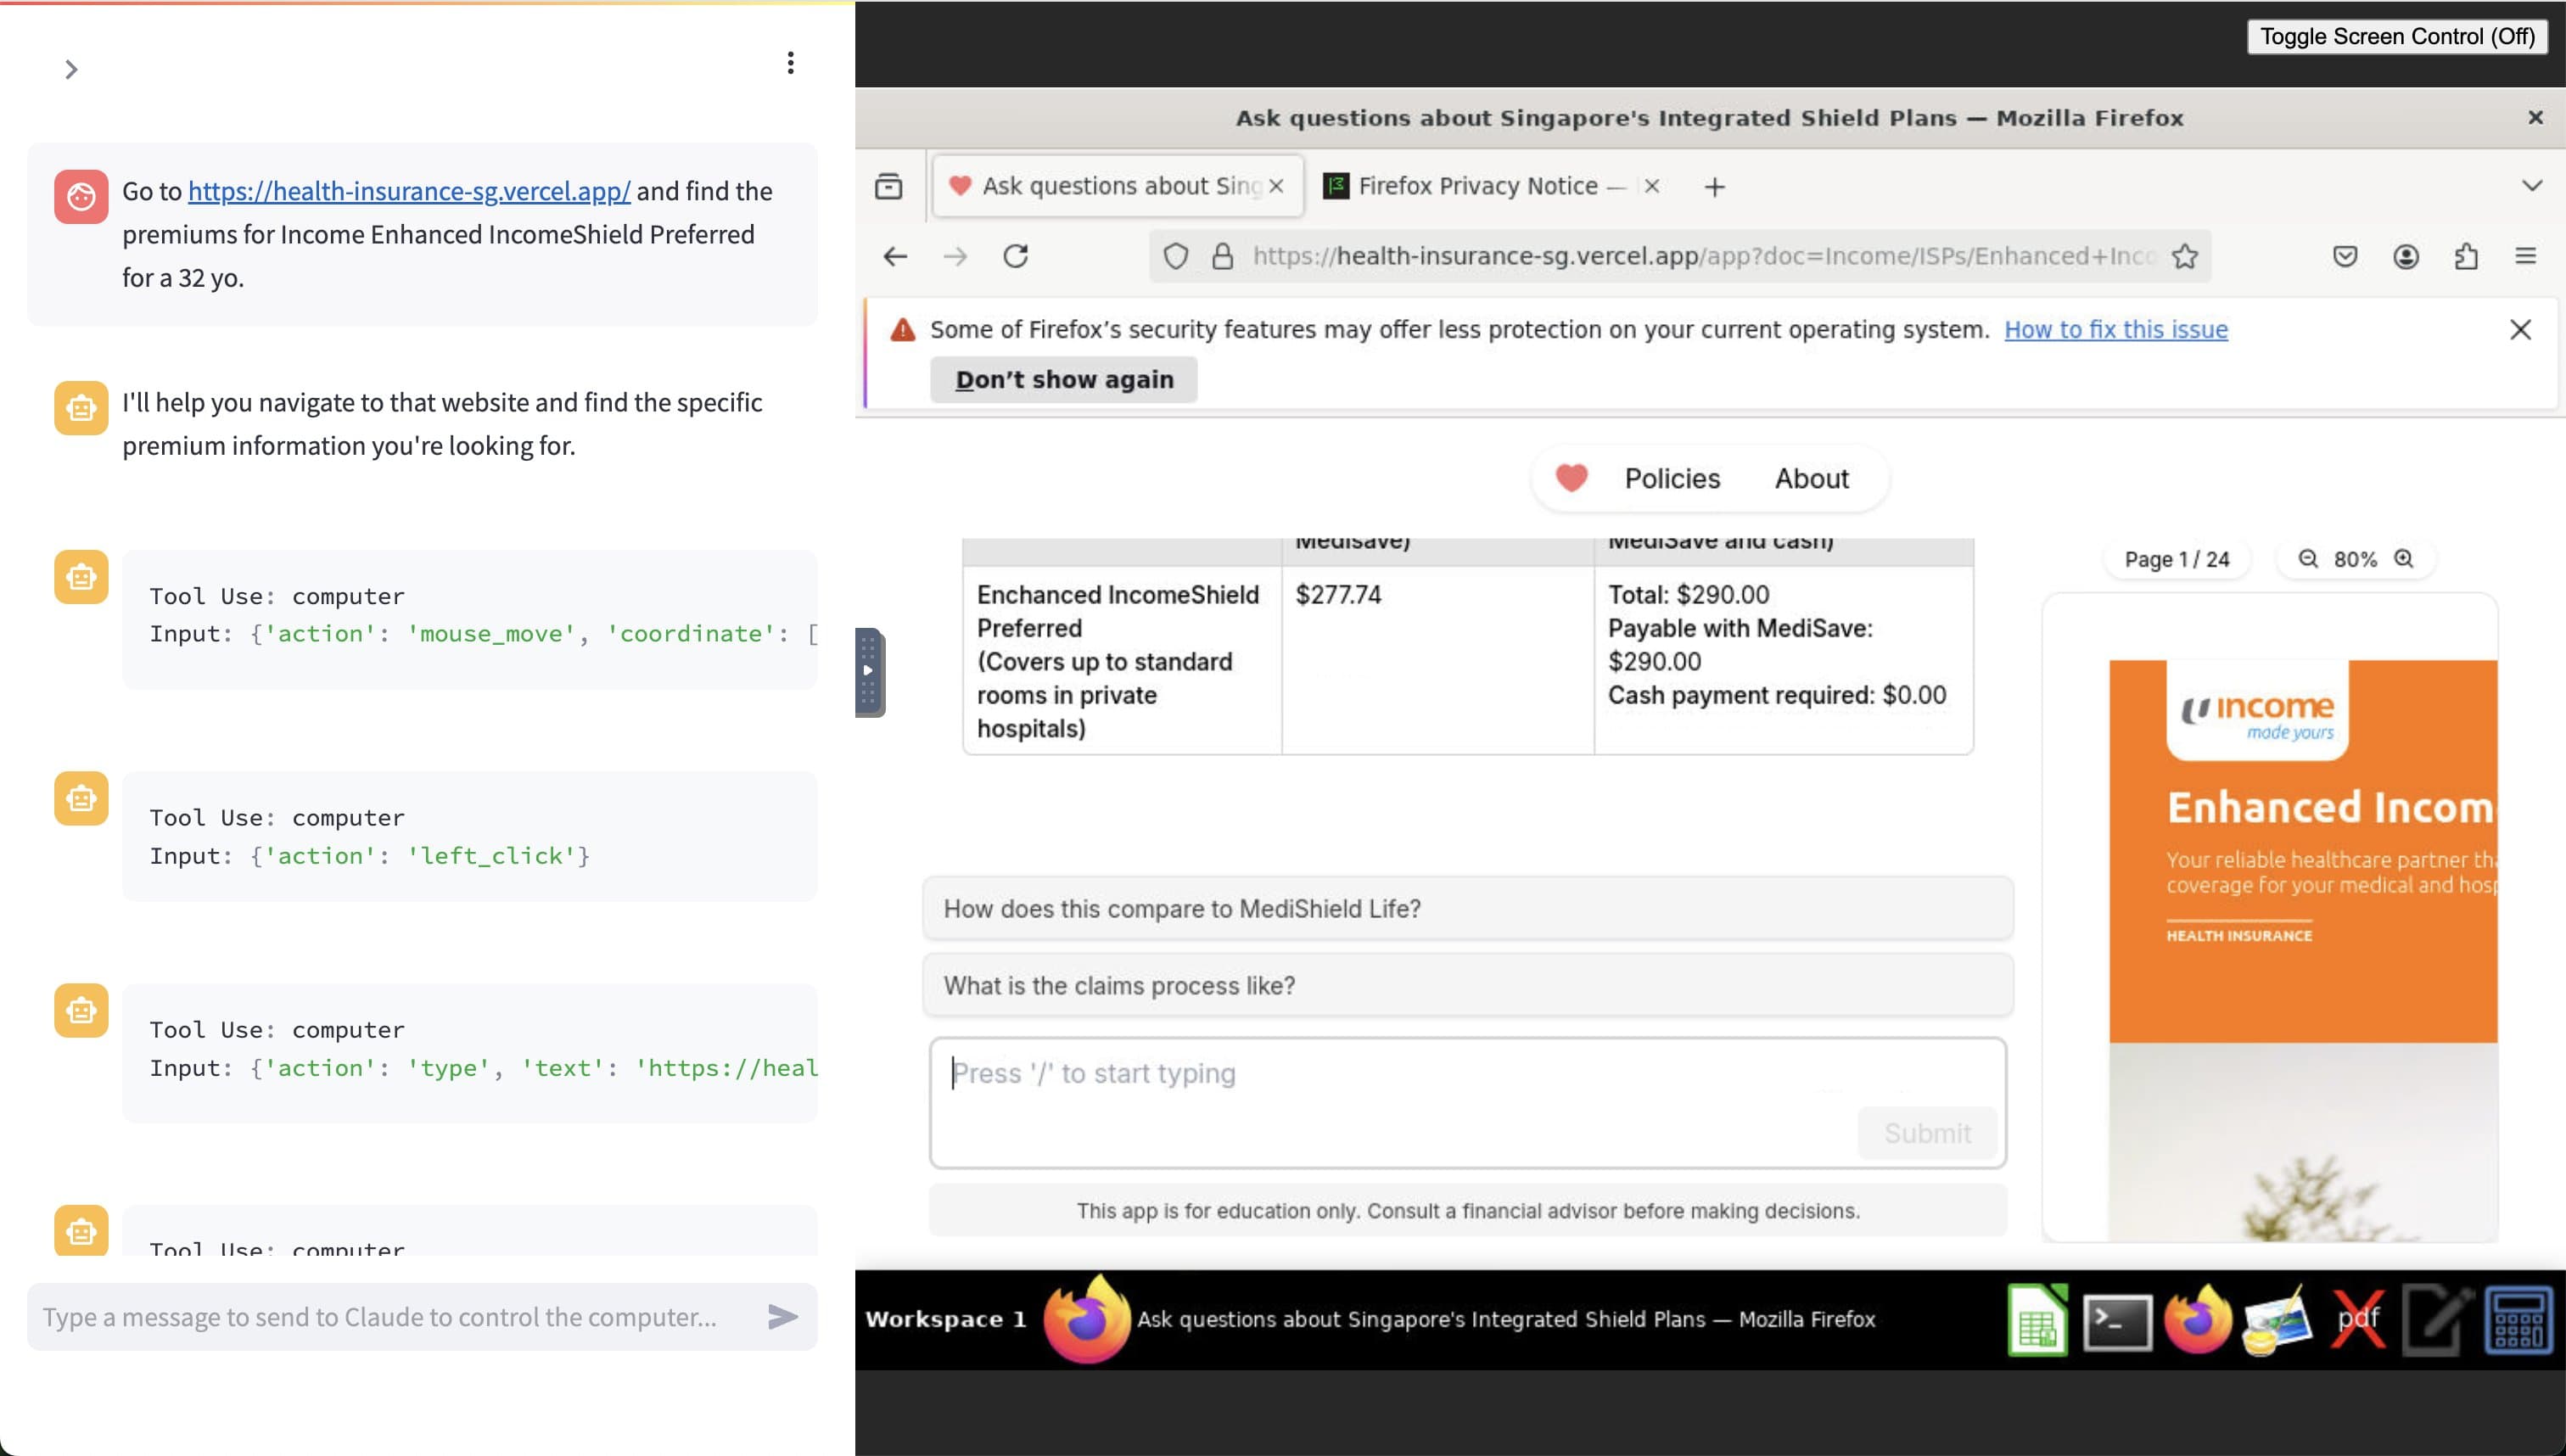This screenshot has width=2566, height=1456.
Task: Click the Page 1 / 24 indicator
Action: click(2176, 560)
